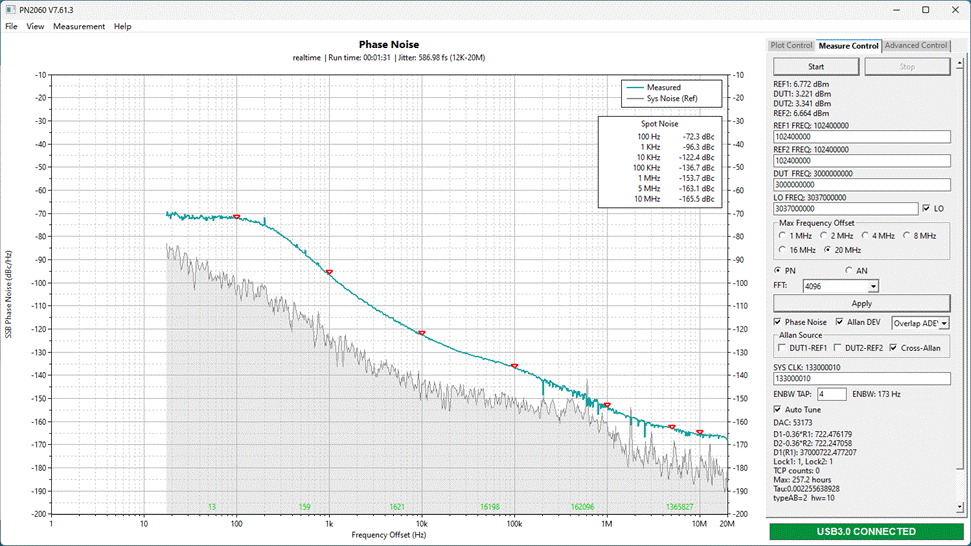The width and height of the screenshot is (971, 546).
Task: Click the USB3.0 CONNECTED status bar
Action: coord(866,532)
